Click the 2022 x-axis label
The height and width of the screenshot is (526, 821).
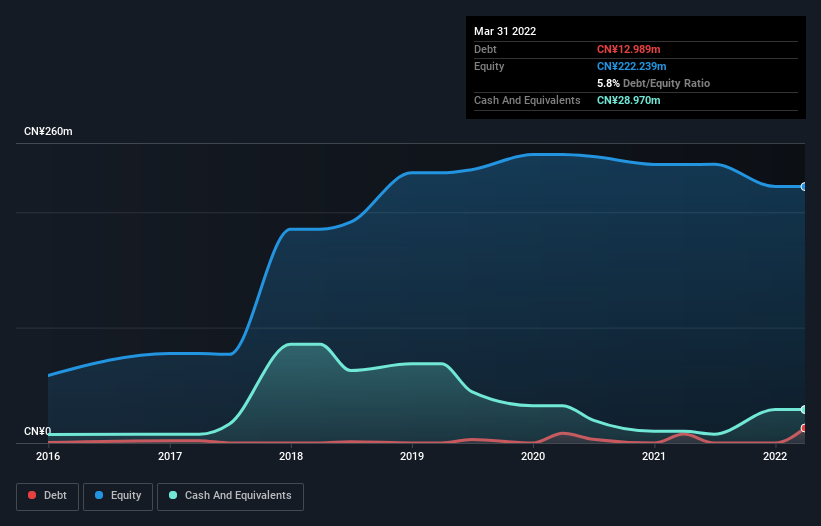(x=775, y=456)
